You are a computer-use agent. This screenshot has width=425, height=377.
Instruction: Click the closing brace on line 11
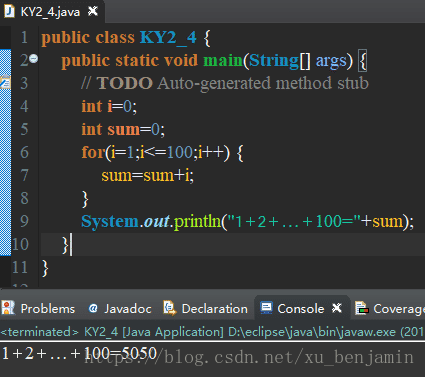click(x=45, y=268)
